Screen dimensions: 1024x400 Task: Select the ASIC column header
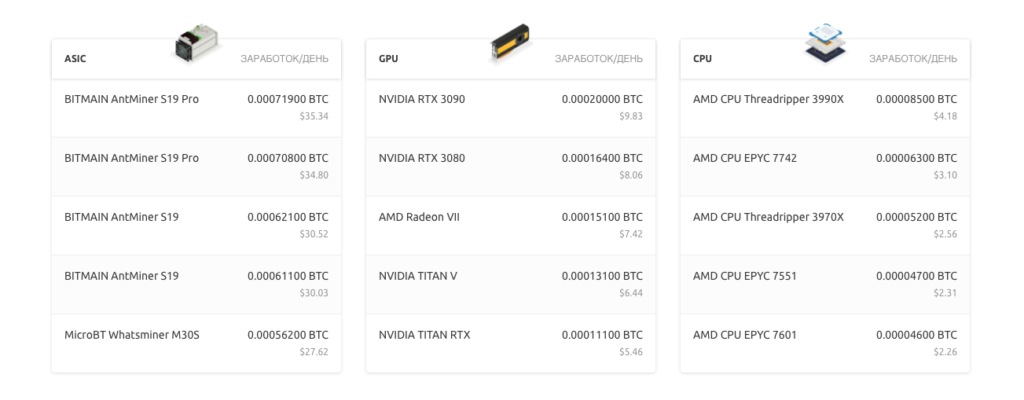[75, 59]
